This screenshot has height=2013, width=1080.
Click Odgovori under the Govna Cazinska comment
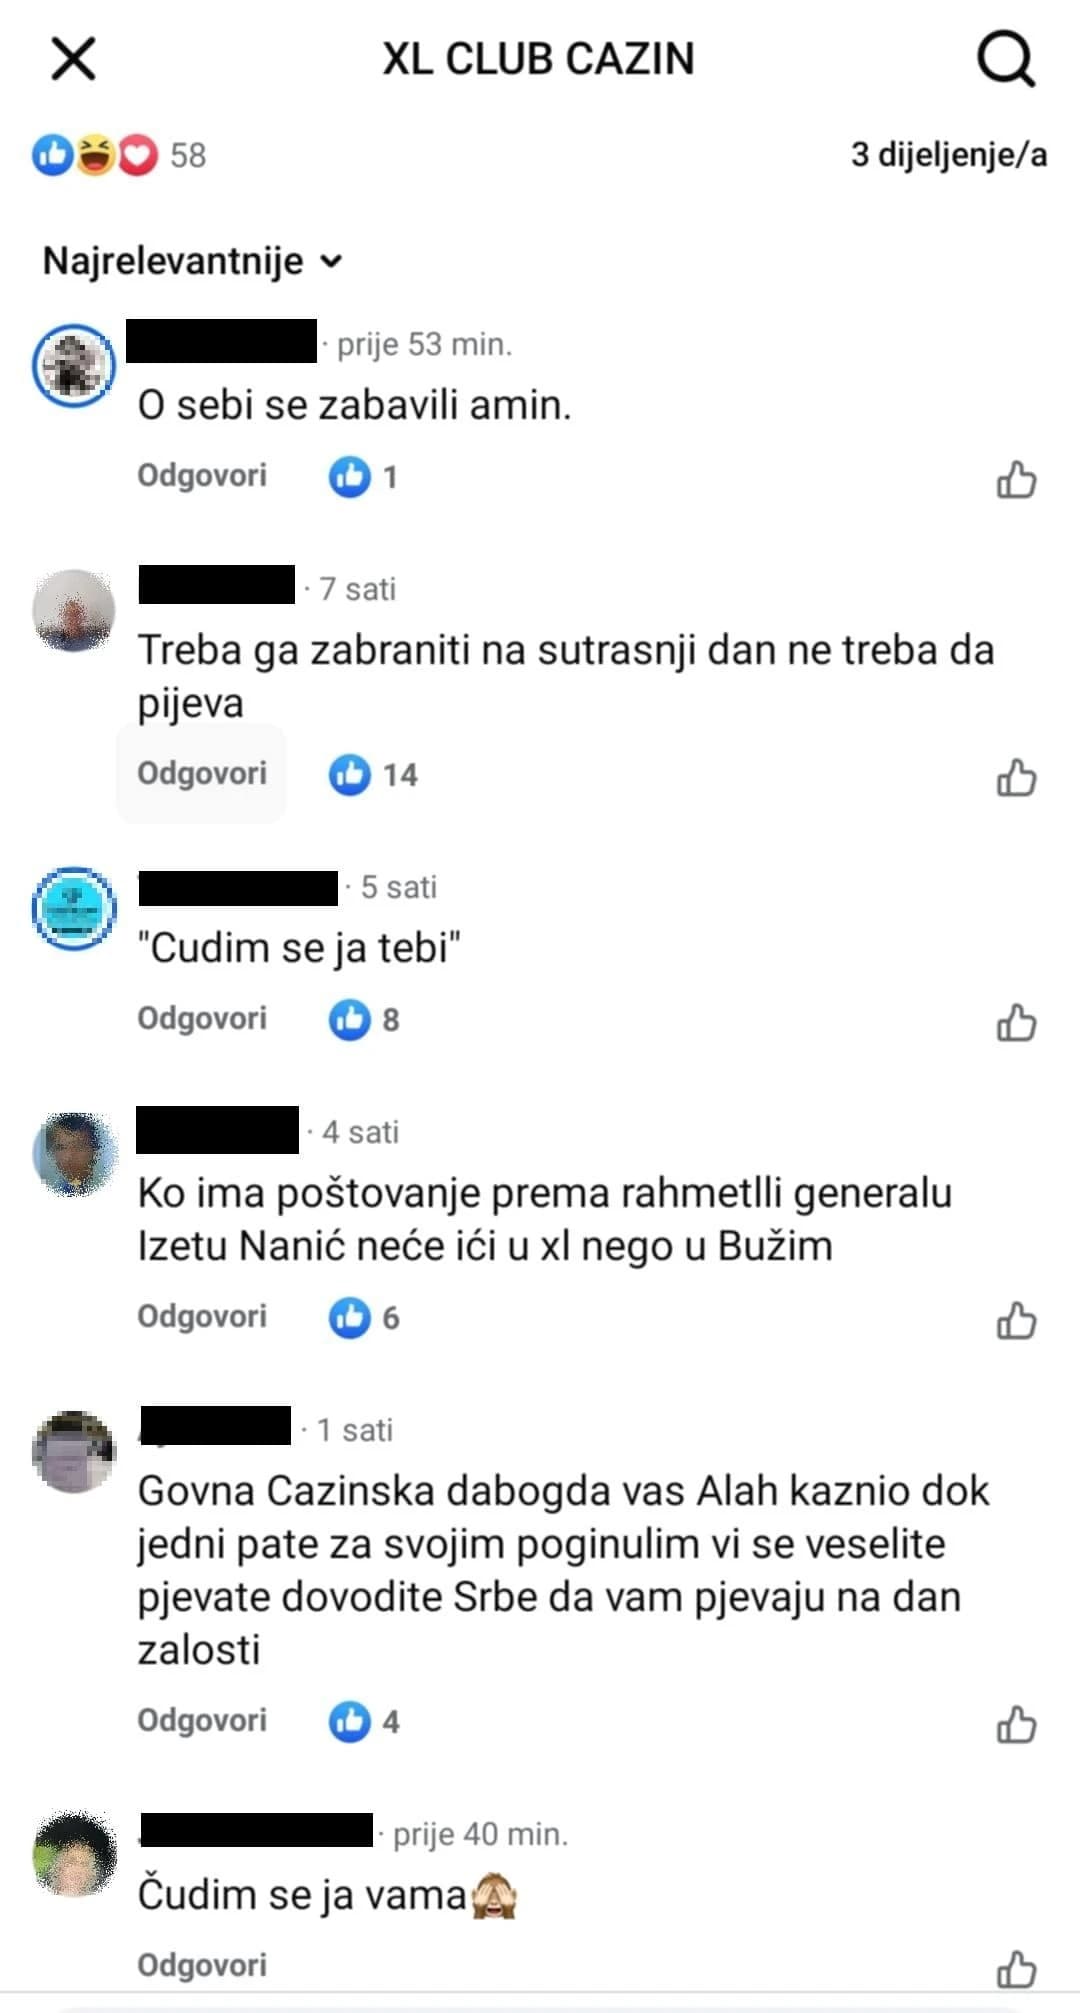coord(202,1720)
